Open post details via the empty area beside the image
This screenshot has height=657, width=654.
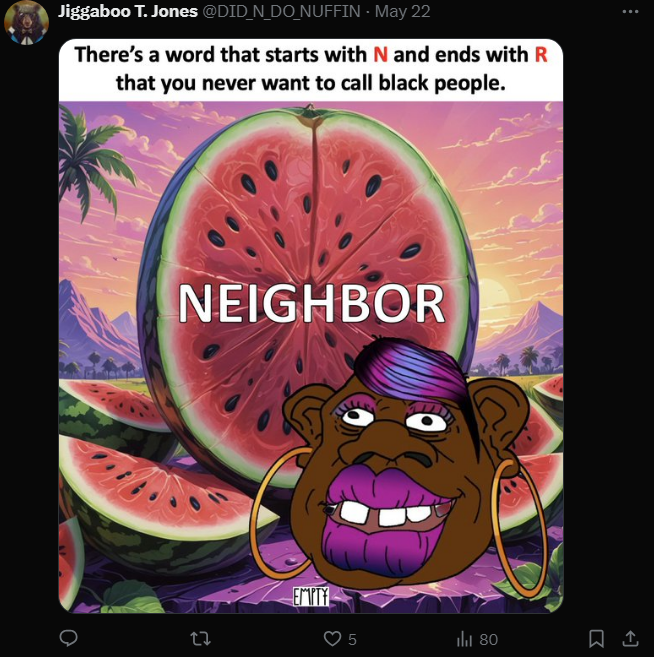607,326
